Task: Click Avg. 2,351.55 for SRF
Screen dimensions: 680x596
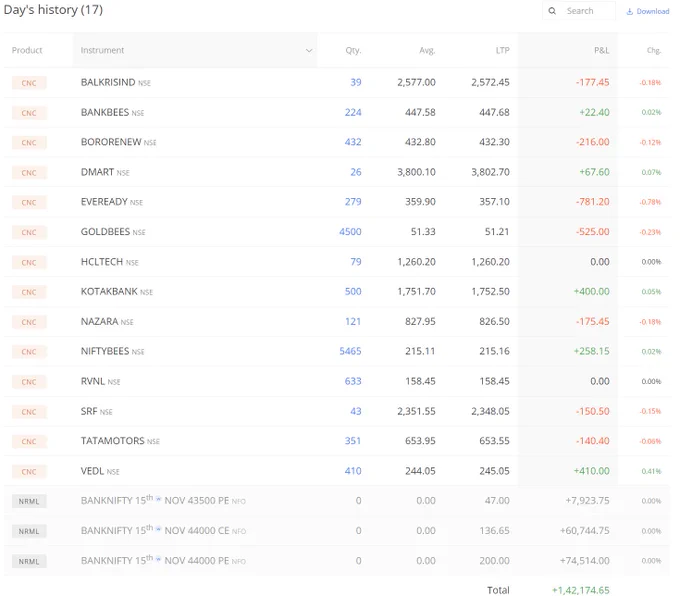Action: [416, 411]
